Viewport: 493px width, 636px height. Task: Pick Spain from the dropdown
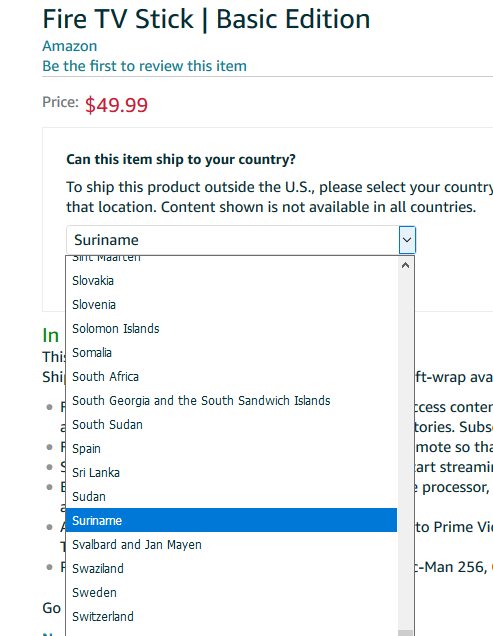[x=231, y=449]
